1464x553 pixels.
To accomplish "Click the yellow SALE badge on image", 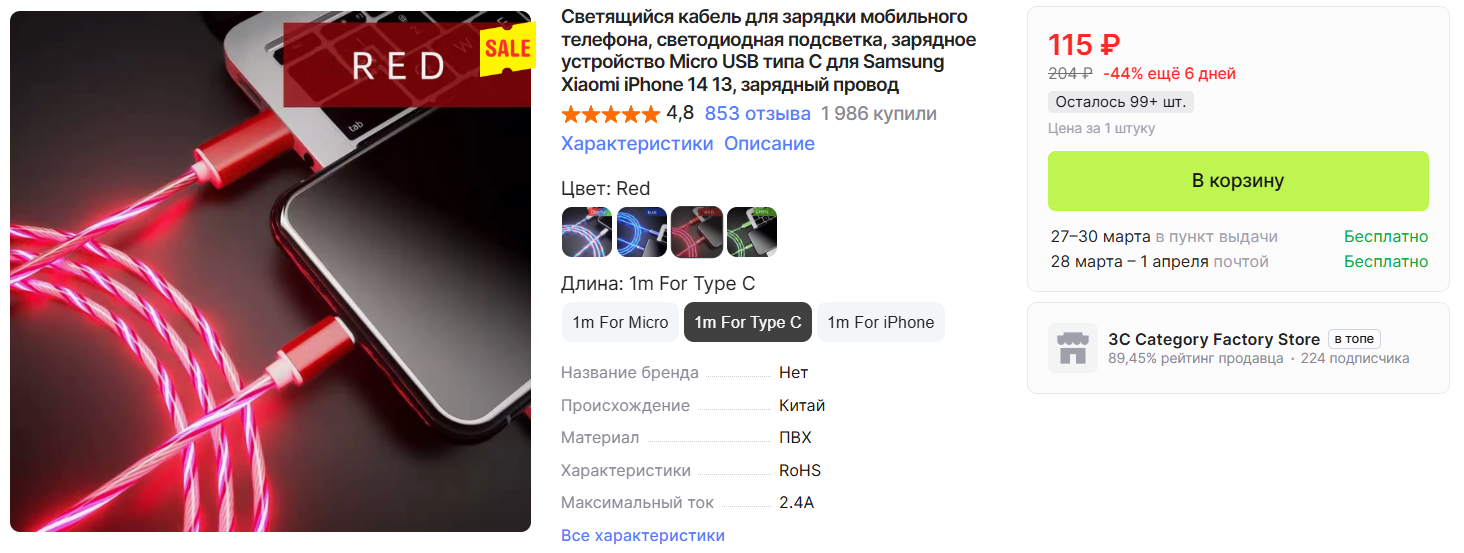I will [507, 50].
